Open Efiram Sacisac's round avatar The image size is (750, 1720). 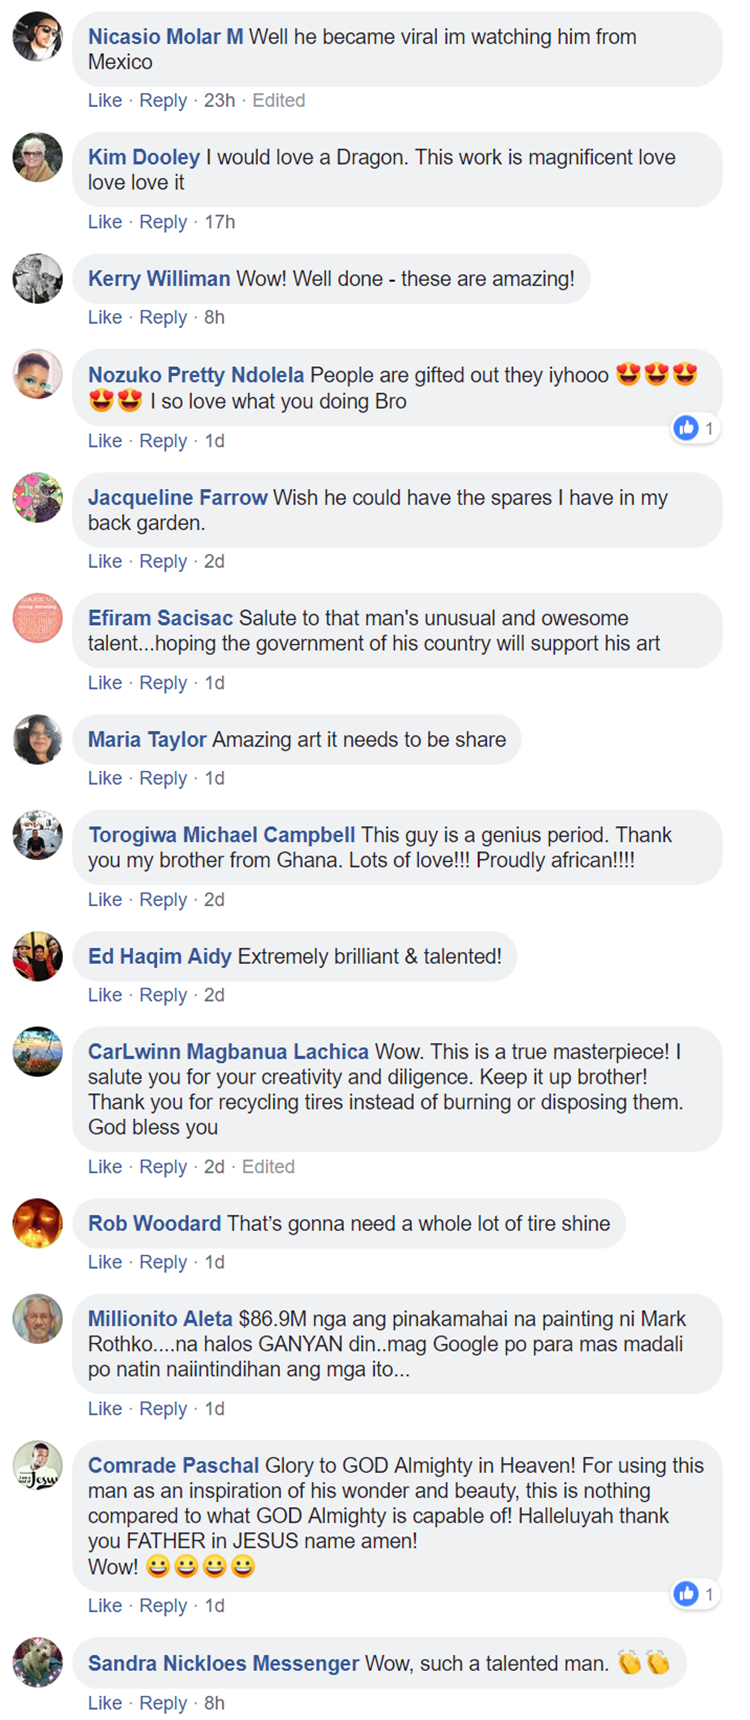tap(37, 619)
